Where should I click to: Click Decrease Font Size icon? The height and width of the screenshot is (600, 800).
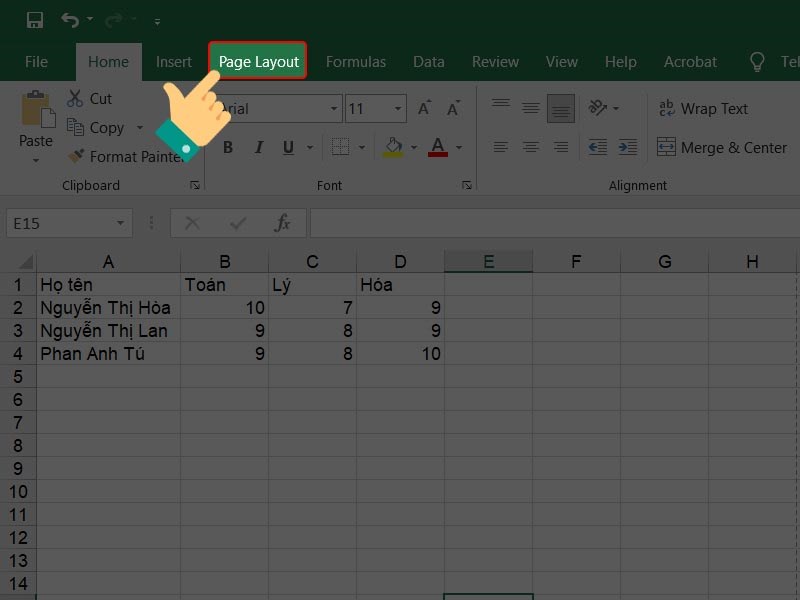[x=453, y=108]
